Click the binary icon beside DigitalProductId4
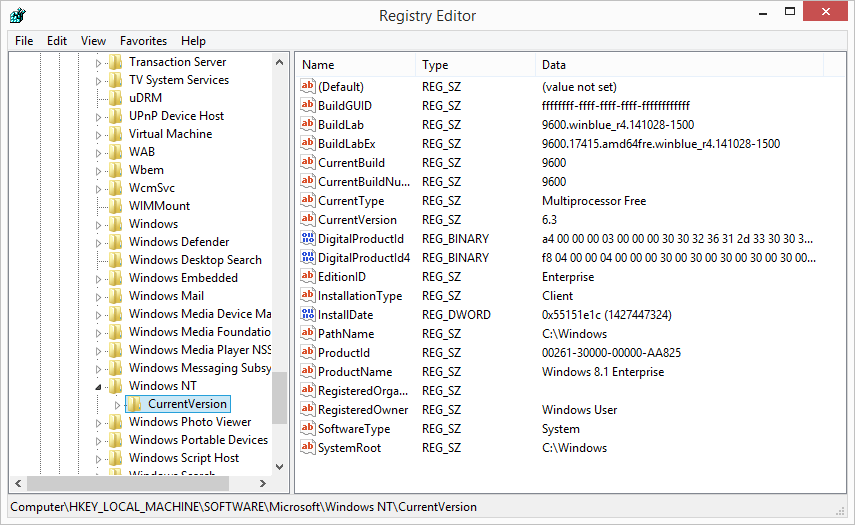The width and height of the screenshot is (855, 525). pos(308,257)
